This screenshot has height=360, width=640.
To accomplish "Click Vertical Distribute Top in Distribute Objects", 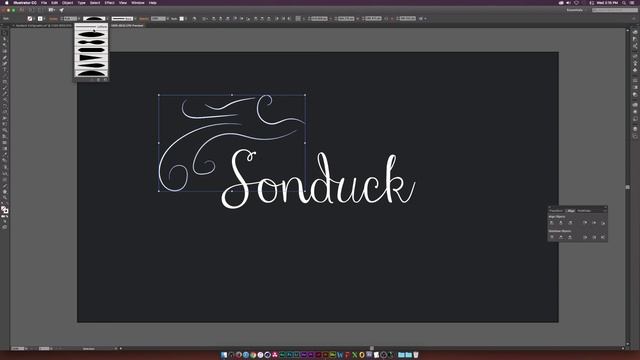I will [552, 237].
